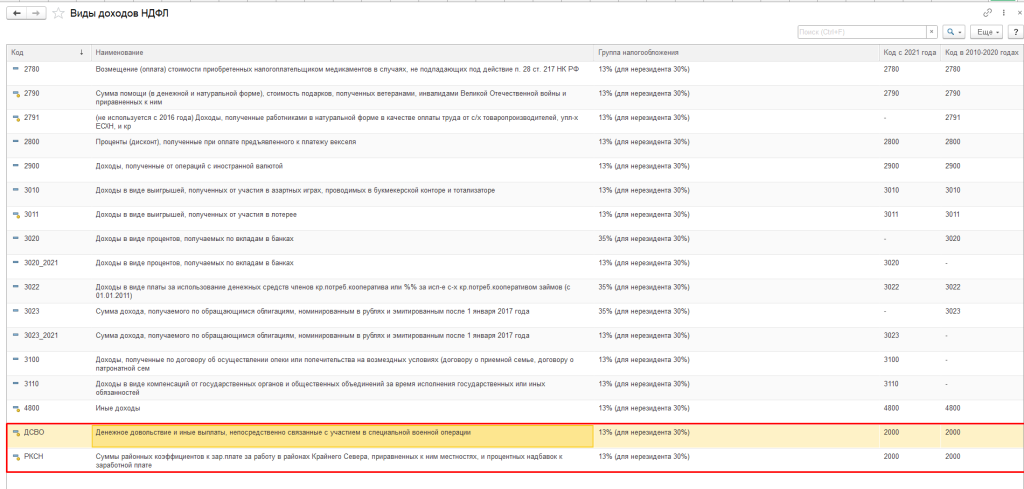Click the Код с 2021 года header
Viewport: 1024px width, 489px height.
[909, 51]
